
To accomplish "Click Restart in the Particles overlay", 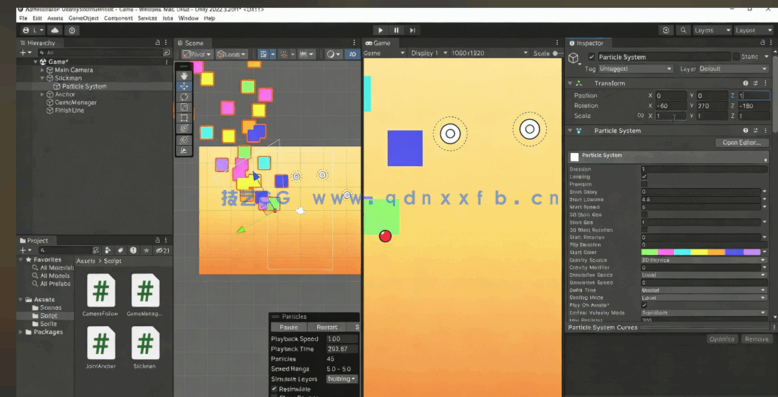I will (x=327, y=327).
